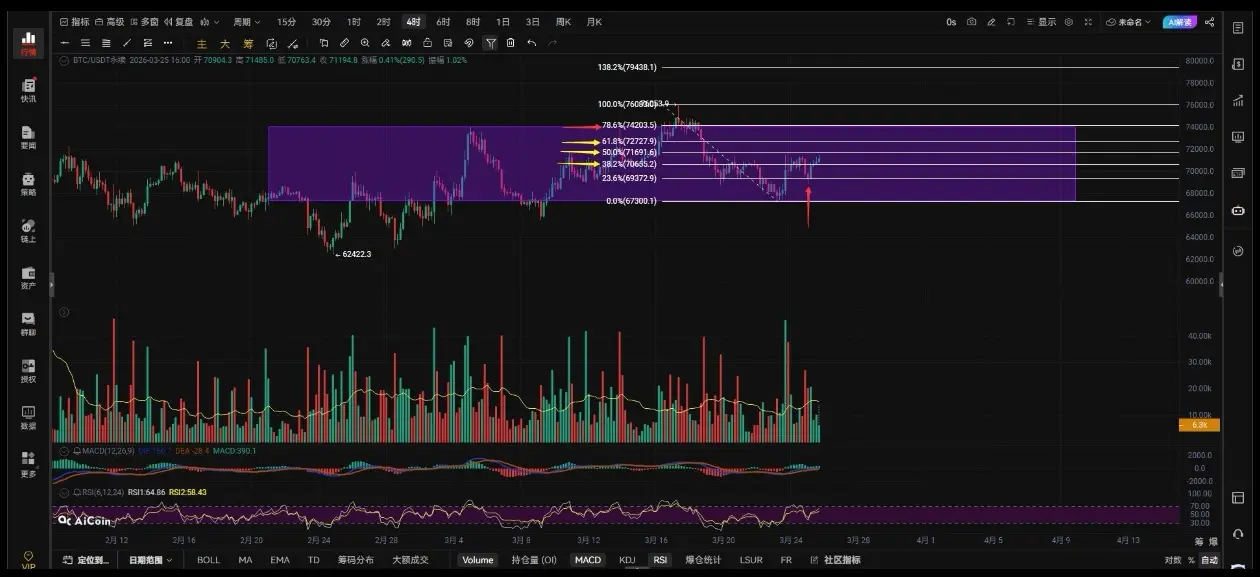Viewport: 1260px width, 577px height.
Task: Click the 多窗 multi-window button
Action: (x=144, y=21)
